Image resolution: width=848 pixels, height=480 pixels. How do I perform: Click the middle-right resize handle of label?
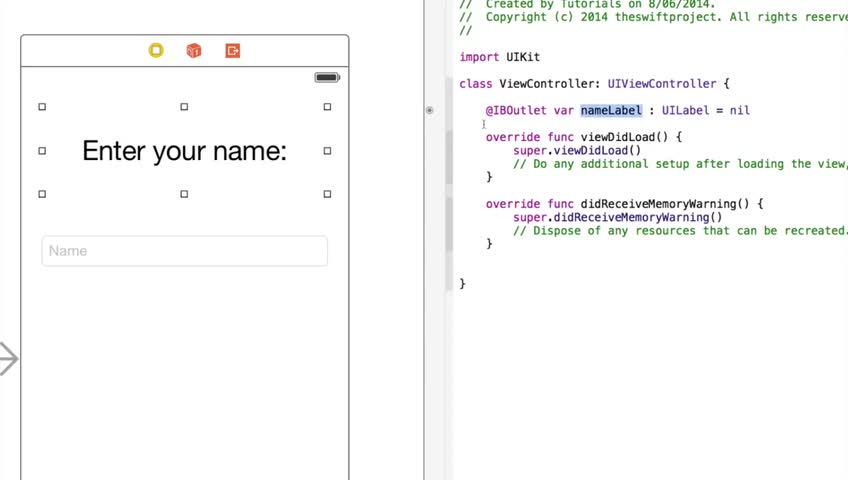click(x=327, y=151)
